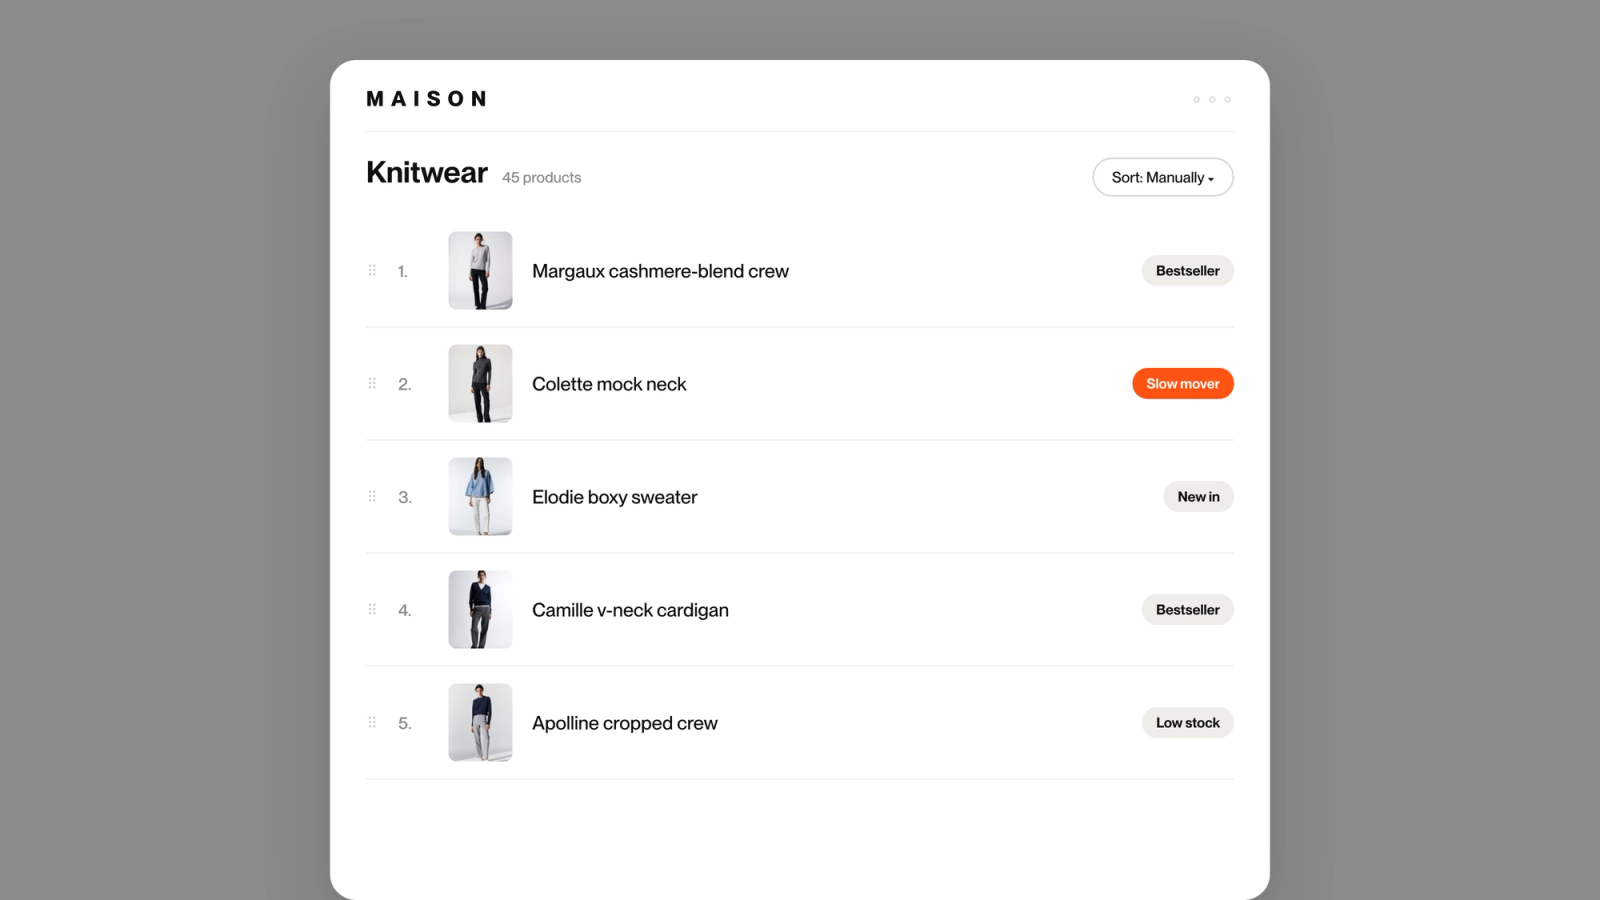Click the MAISON logo

[x=427, y=99]
